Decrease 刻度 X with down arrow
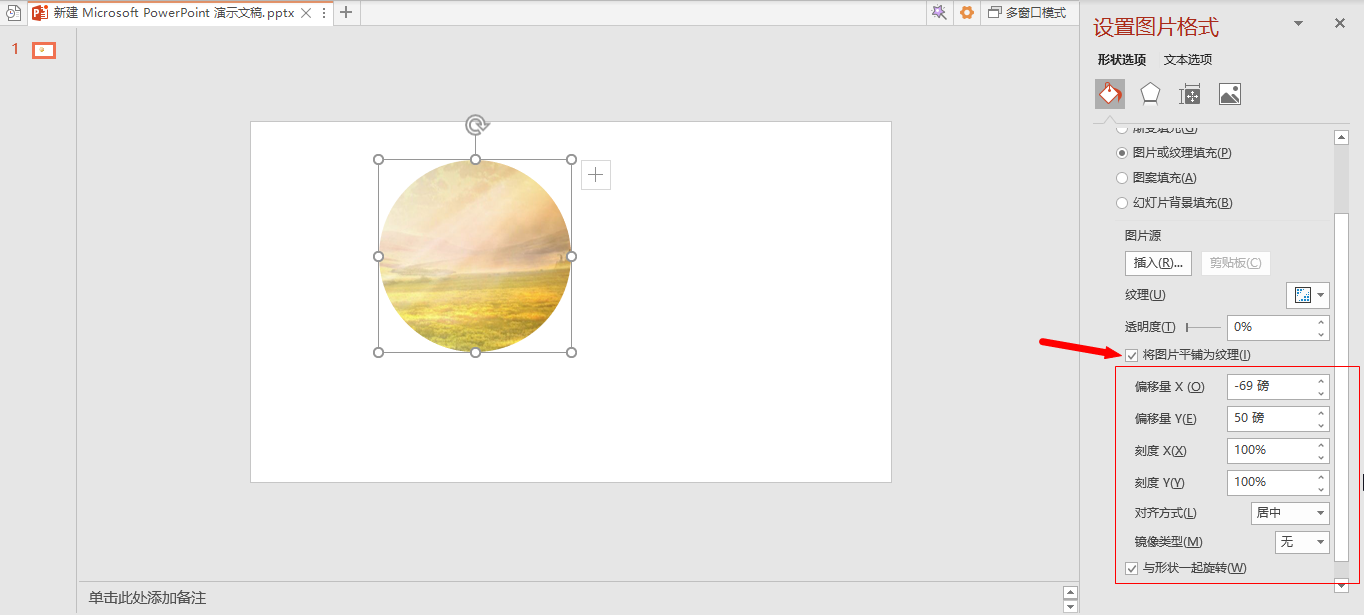1364x615 pixels. (1322, 457)
